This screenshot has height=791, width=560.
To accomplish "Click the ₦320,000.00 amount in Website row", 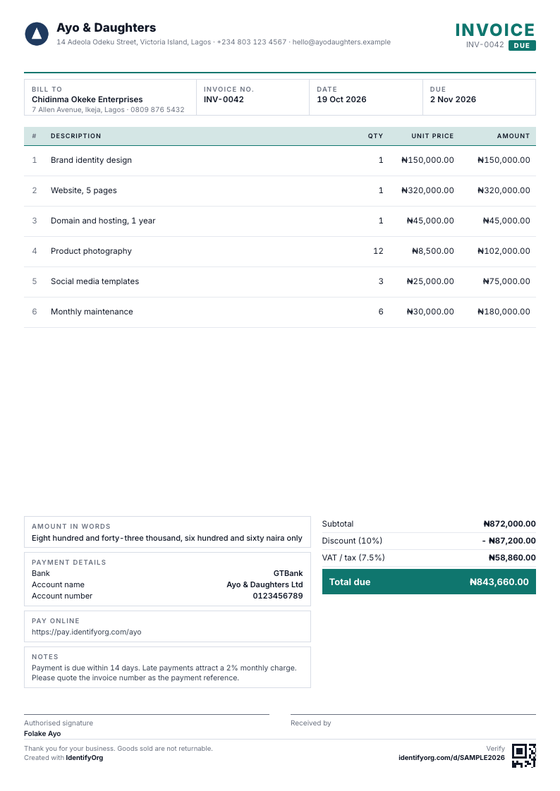I will [x=504, y=190].
